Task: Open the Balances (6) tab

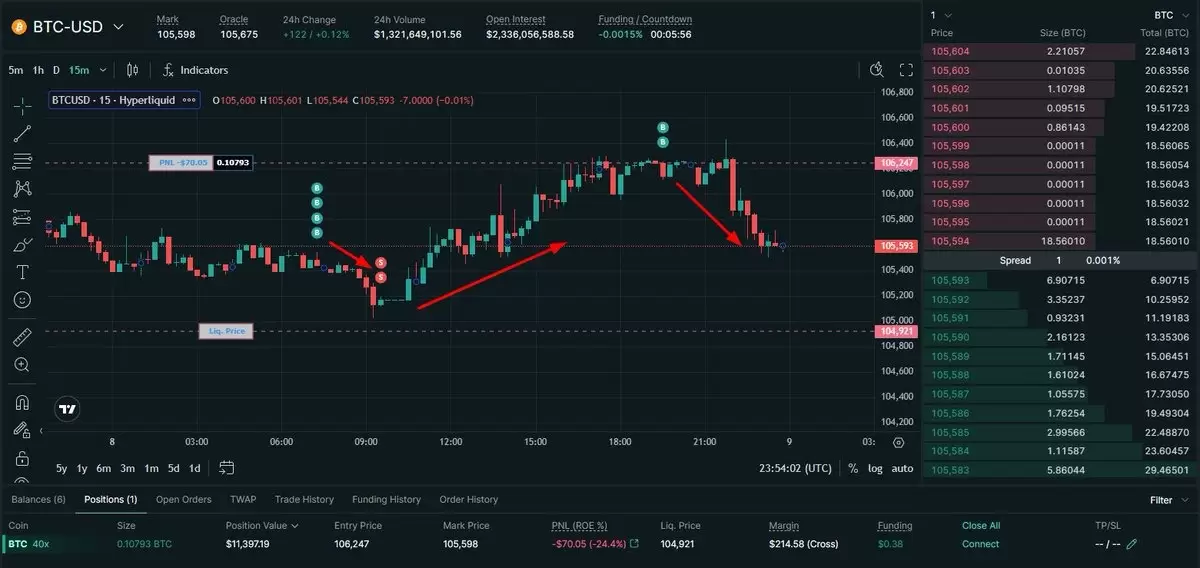Action: 38,499
